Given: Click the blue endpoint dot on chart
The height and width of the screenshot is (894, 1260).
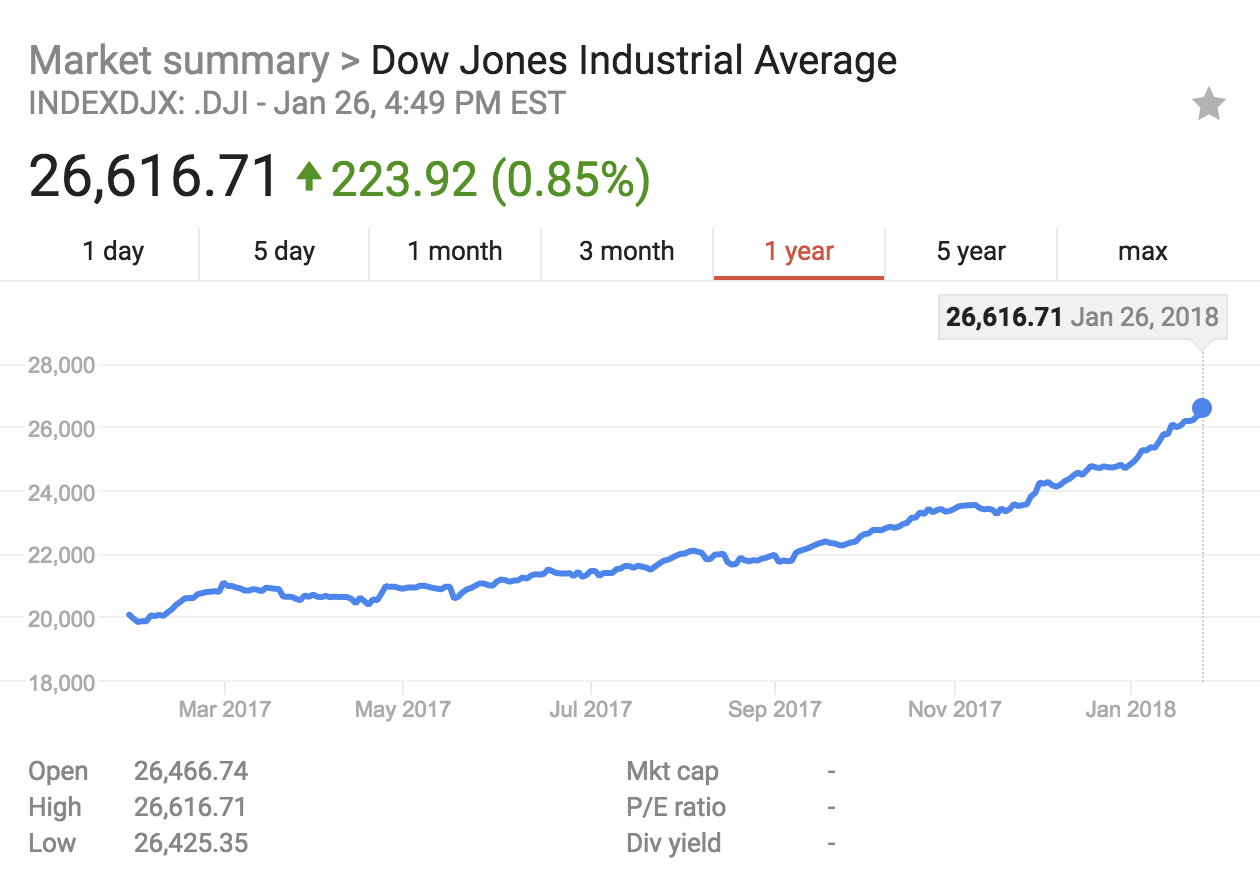Looking at the screenshot, I should (1202, 408).
